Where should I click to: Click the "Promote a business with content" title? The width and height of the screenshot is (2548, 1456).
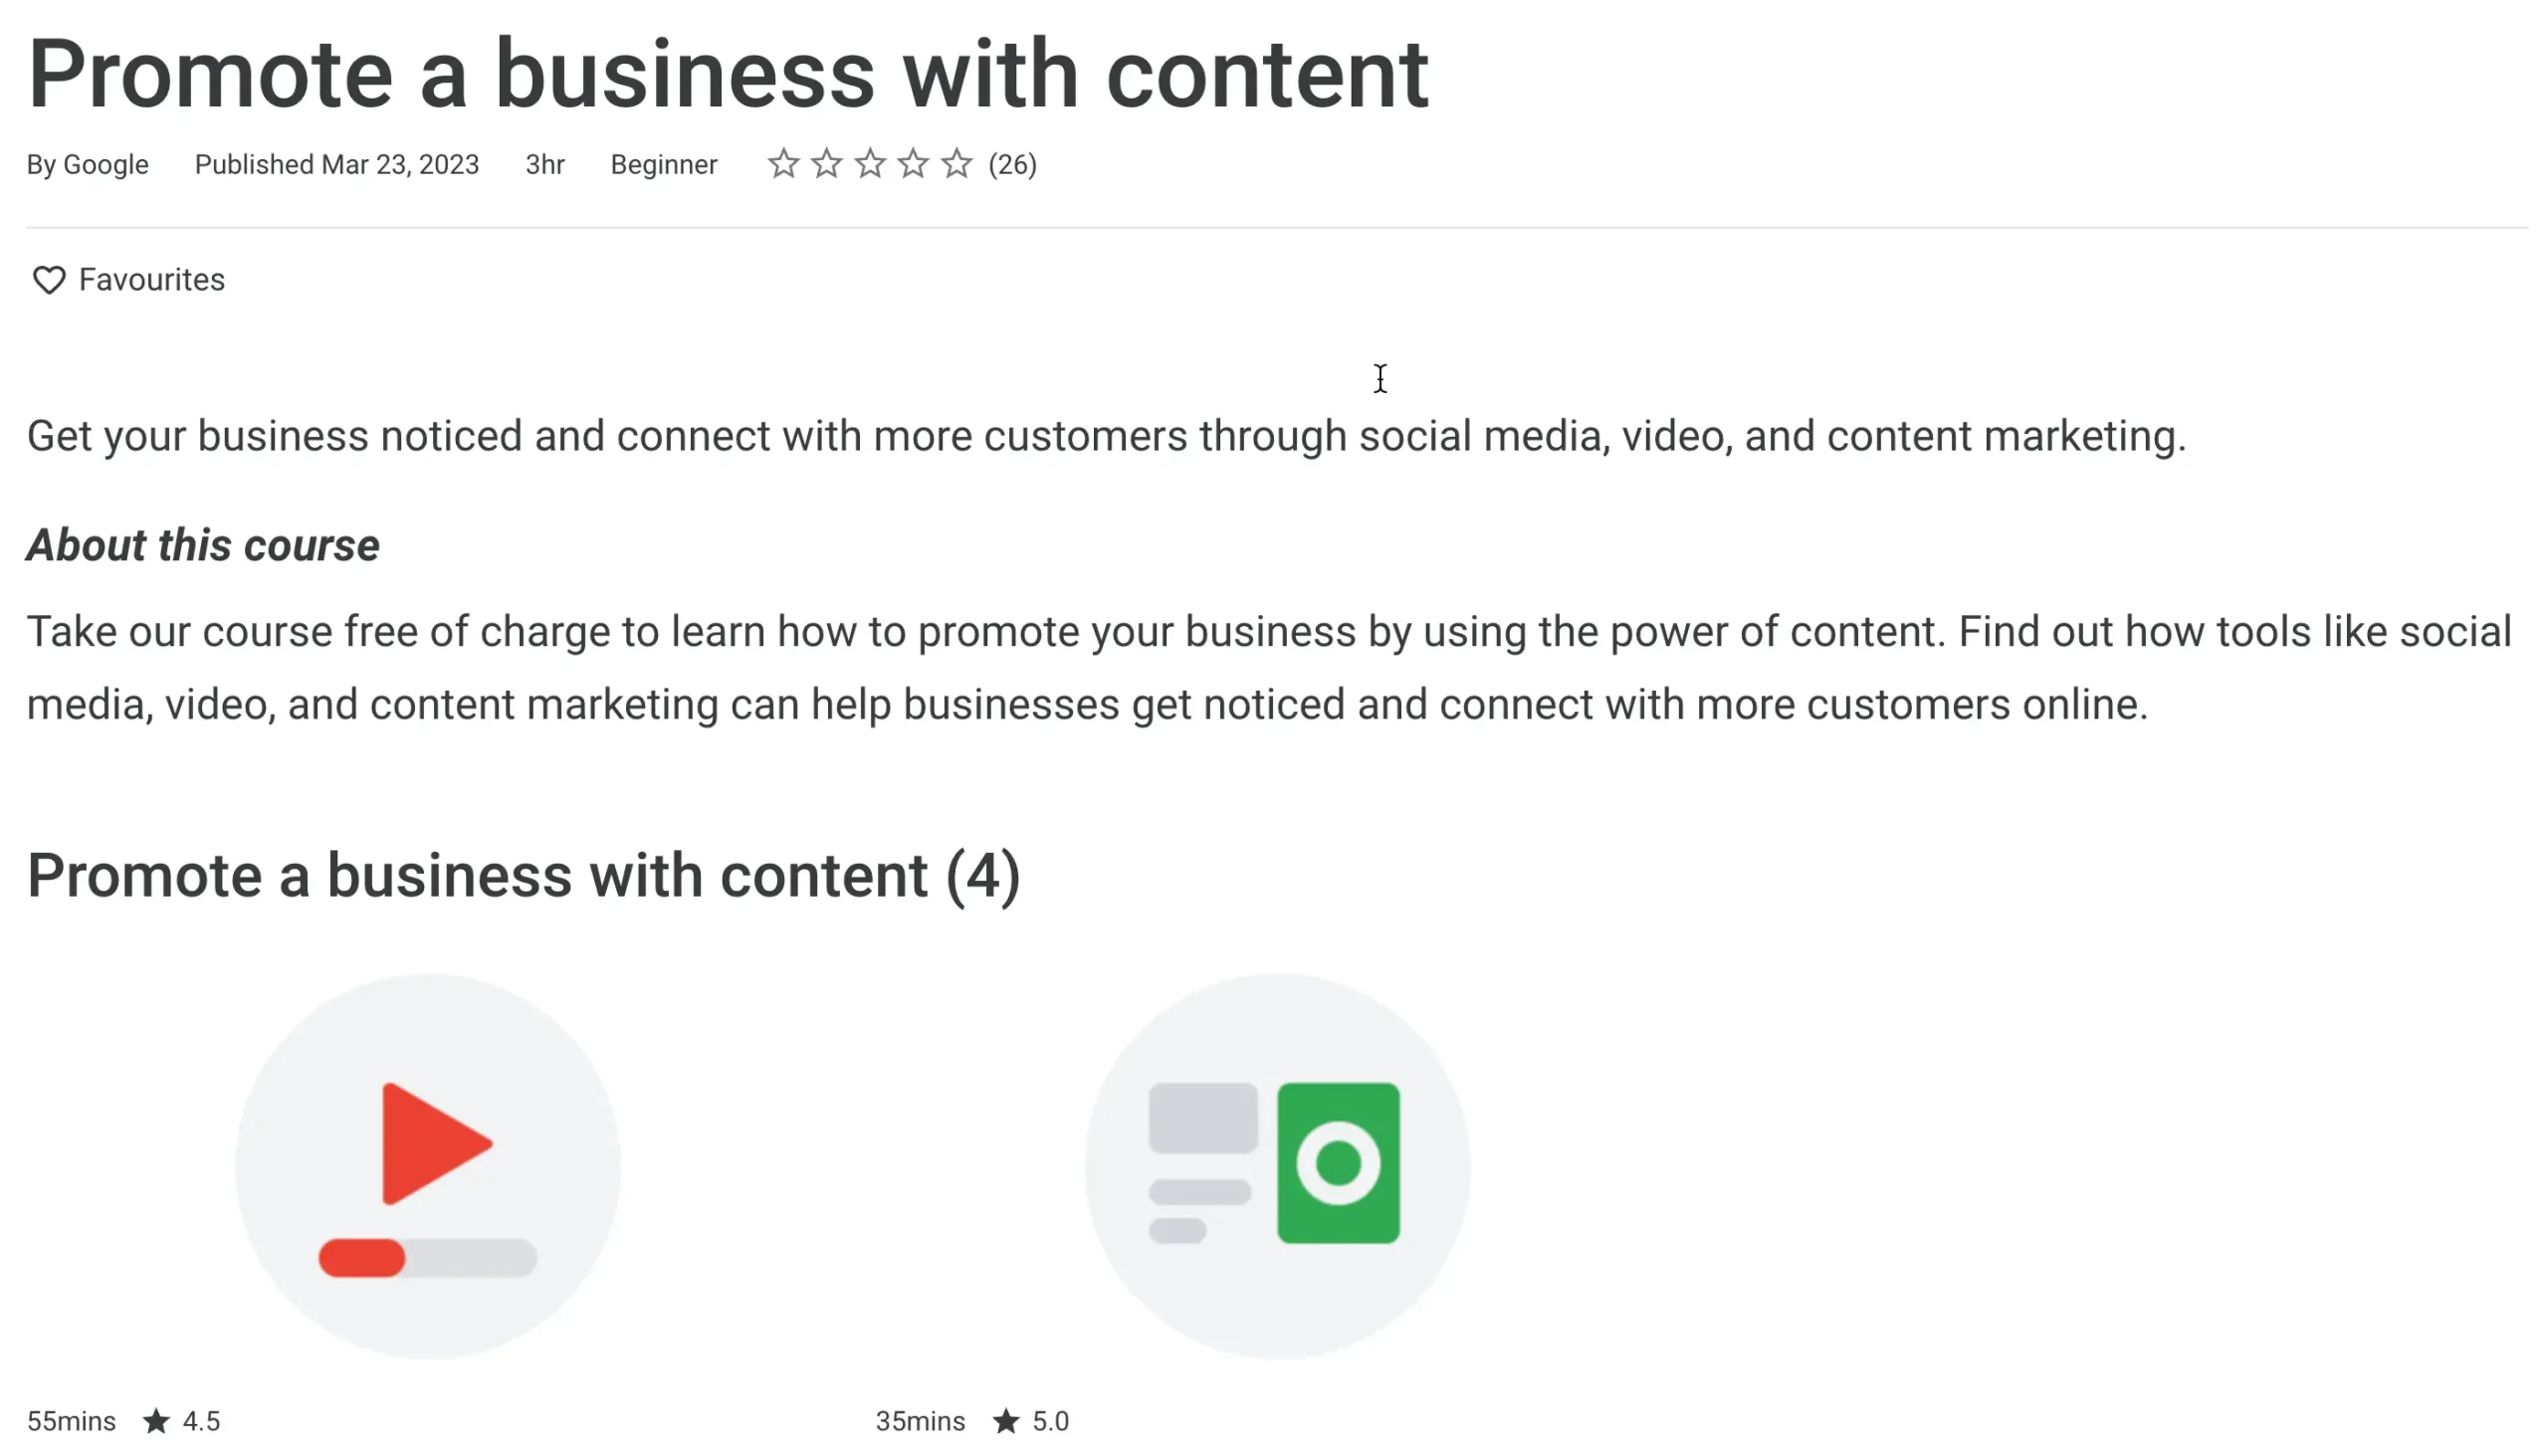(728, 74)
